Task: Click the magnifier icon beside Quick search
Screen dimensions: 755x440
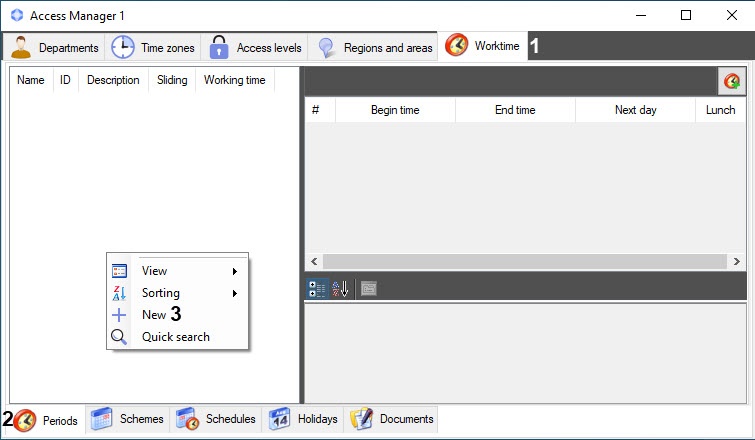Action: click(x=119, y=337)
